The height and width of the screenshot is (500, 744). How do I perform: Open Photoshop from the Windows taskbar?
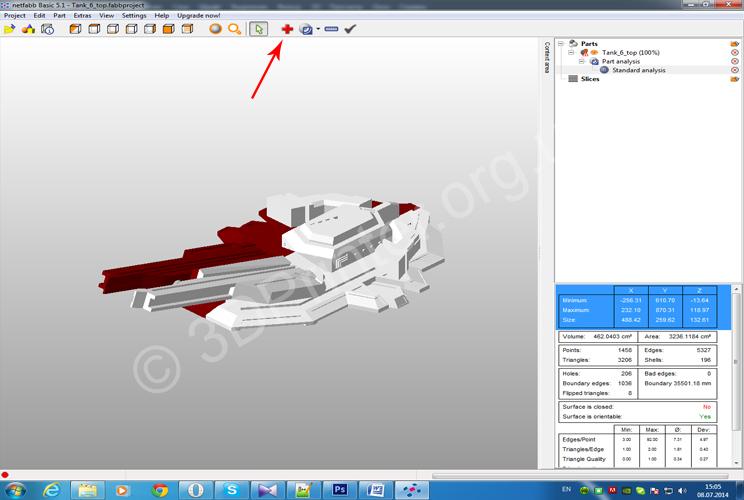pyautogui.click(x=339, y=490)
